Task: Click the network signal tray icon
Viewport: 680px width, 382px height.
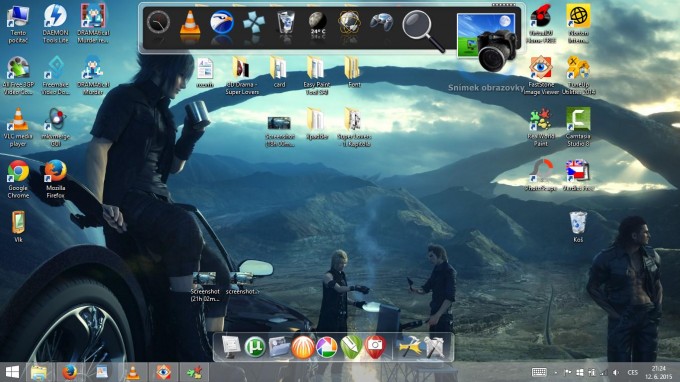Action: pos(604,372)
